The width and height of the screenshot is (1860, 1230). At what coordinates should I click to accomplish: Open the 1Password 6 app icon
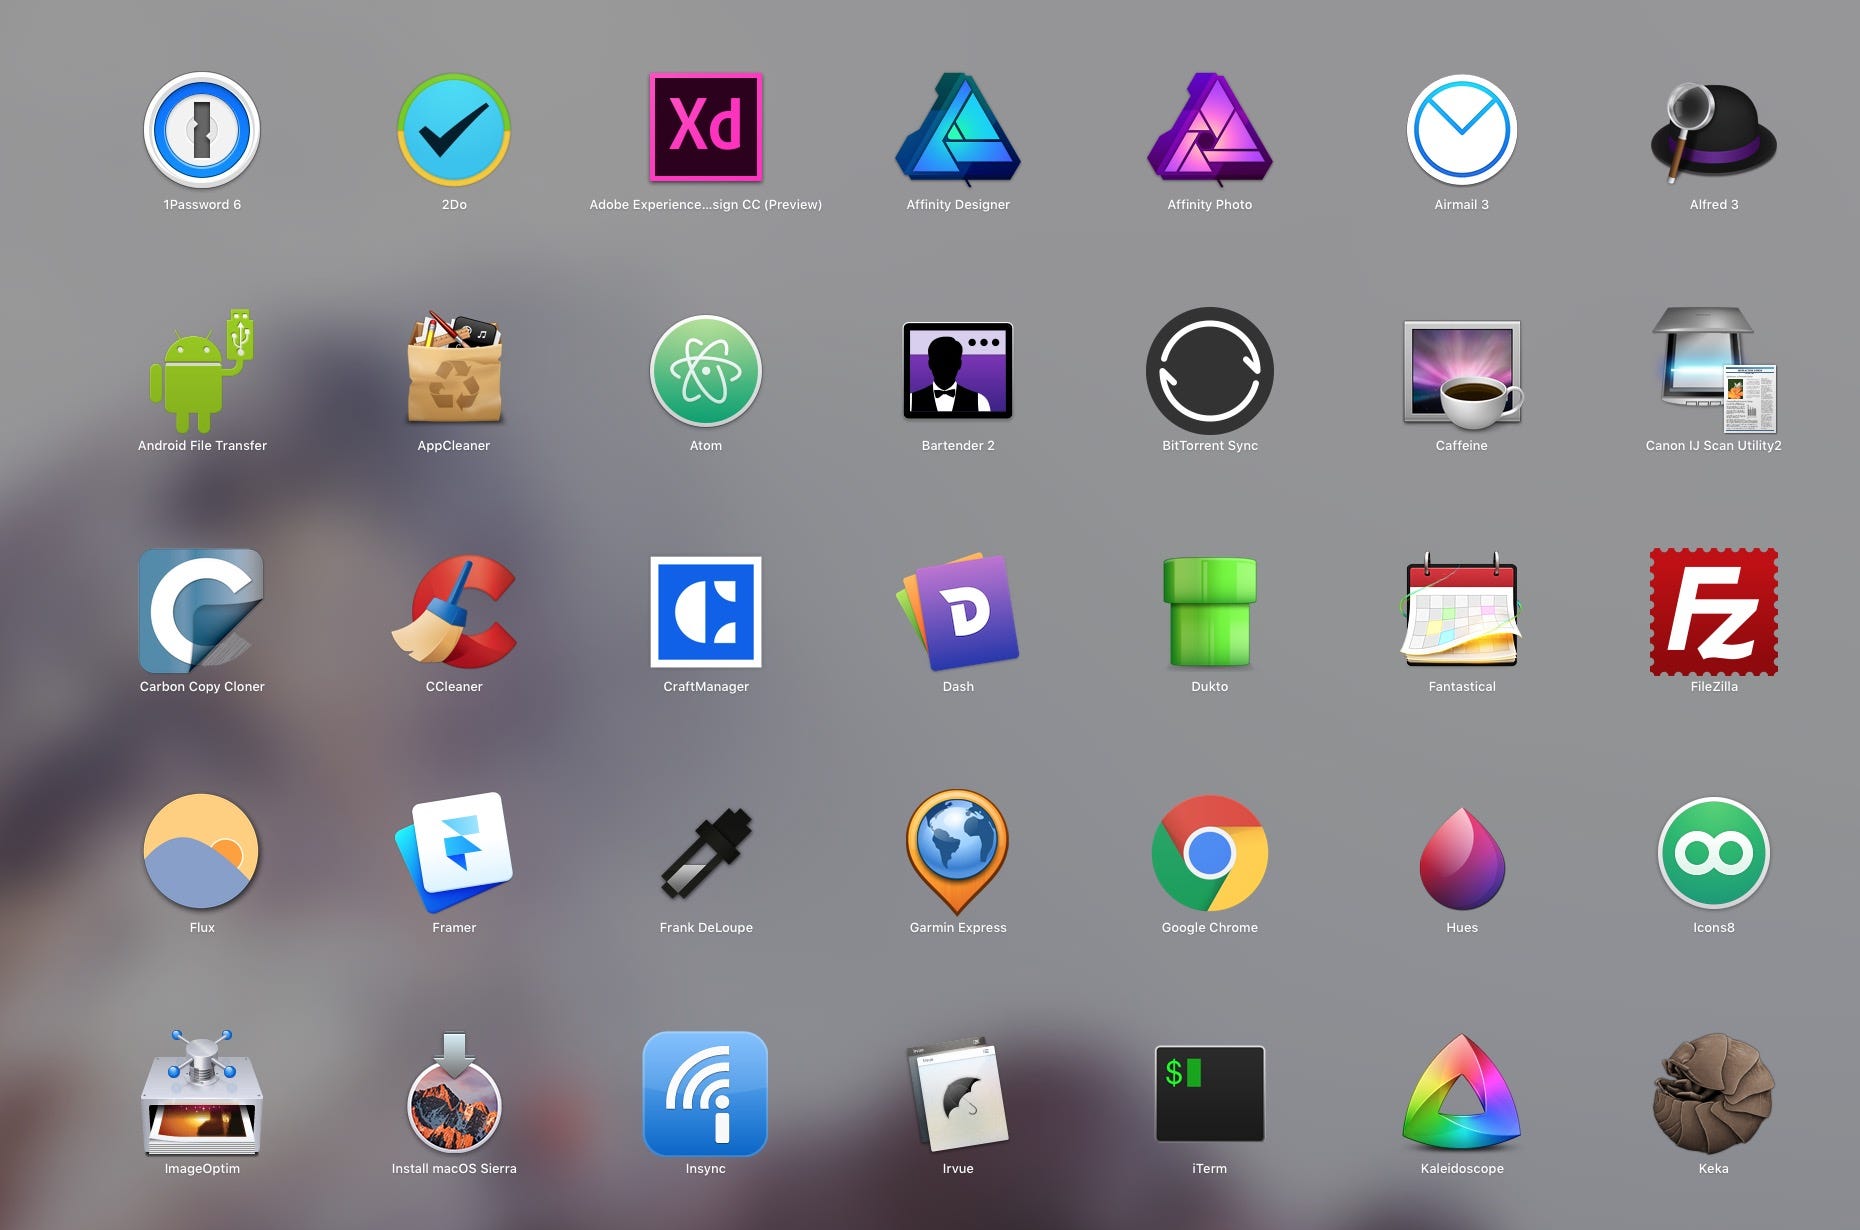point(202,130)
